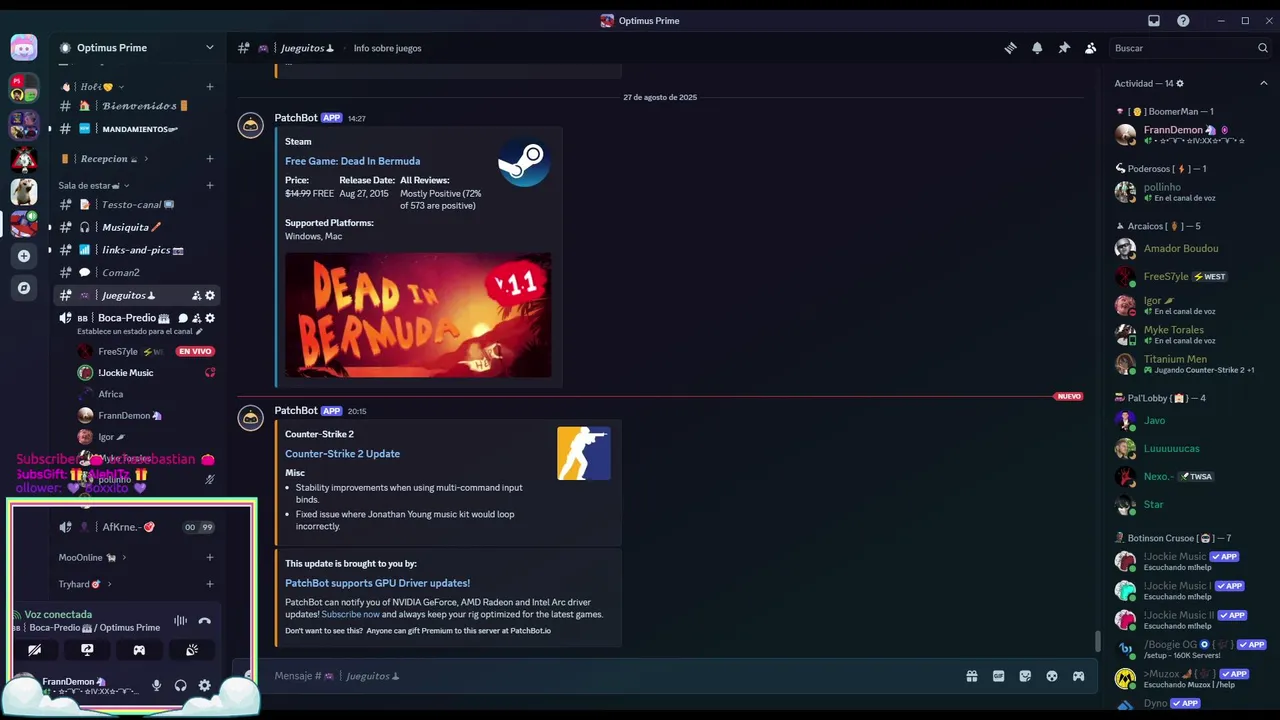Click the message input for Jueguitos
This screenshot has height=720, width=1280.
coord(610,676)
